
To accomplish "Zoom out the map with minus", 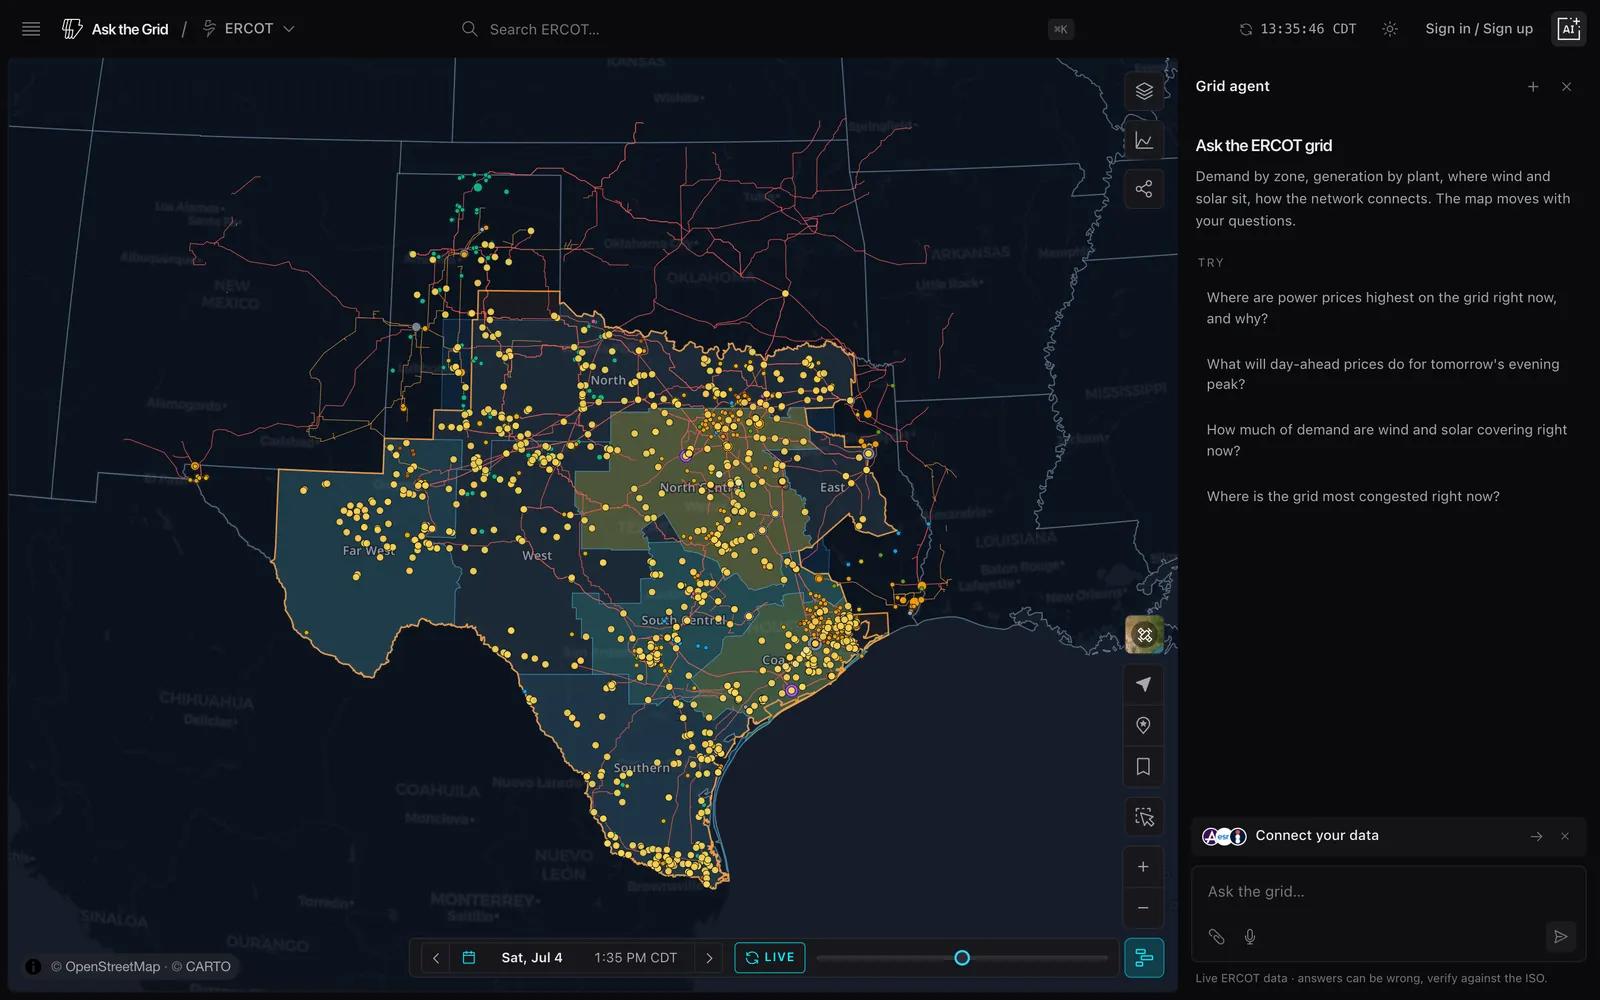I will click(1144, 908).
